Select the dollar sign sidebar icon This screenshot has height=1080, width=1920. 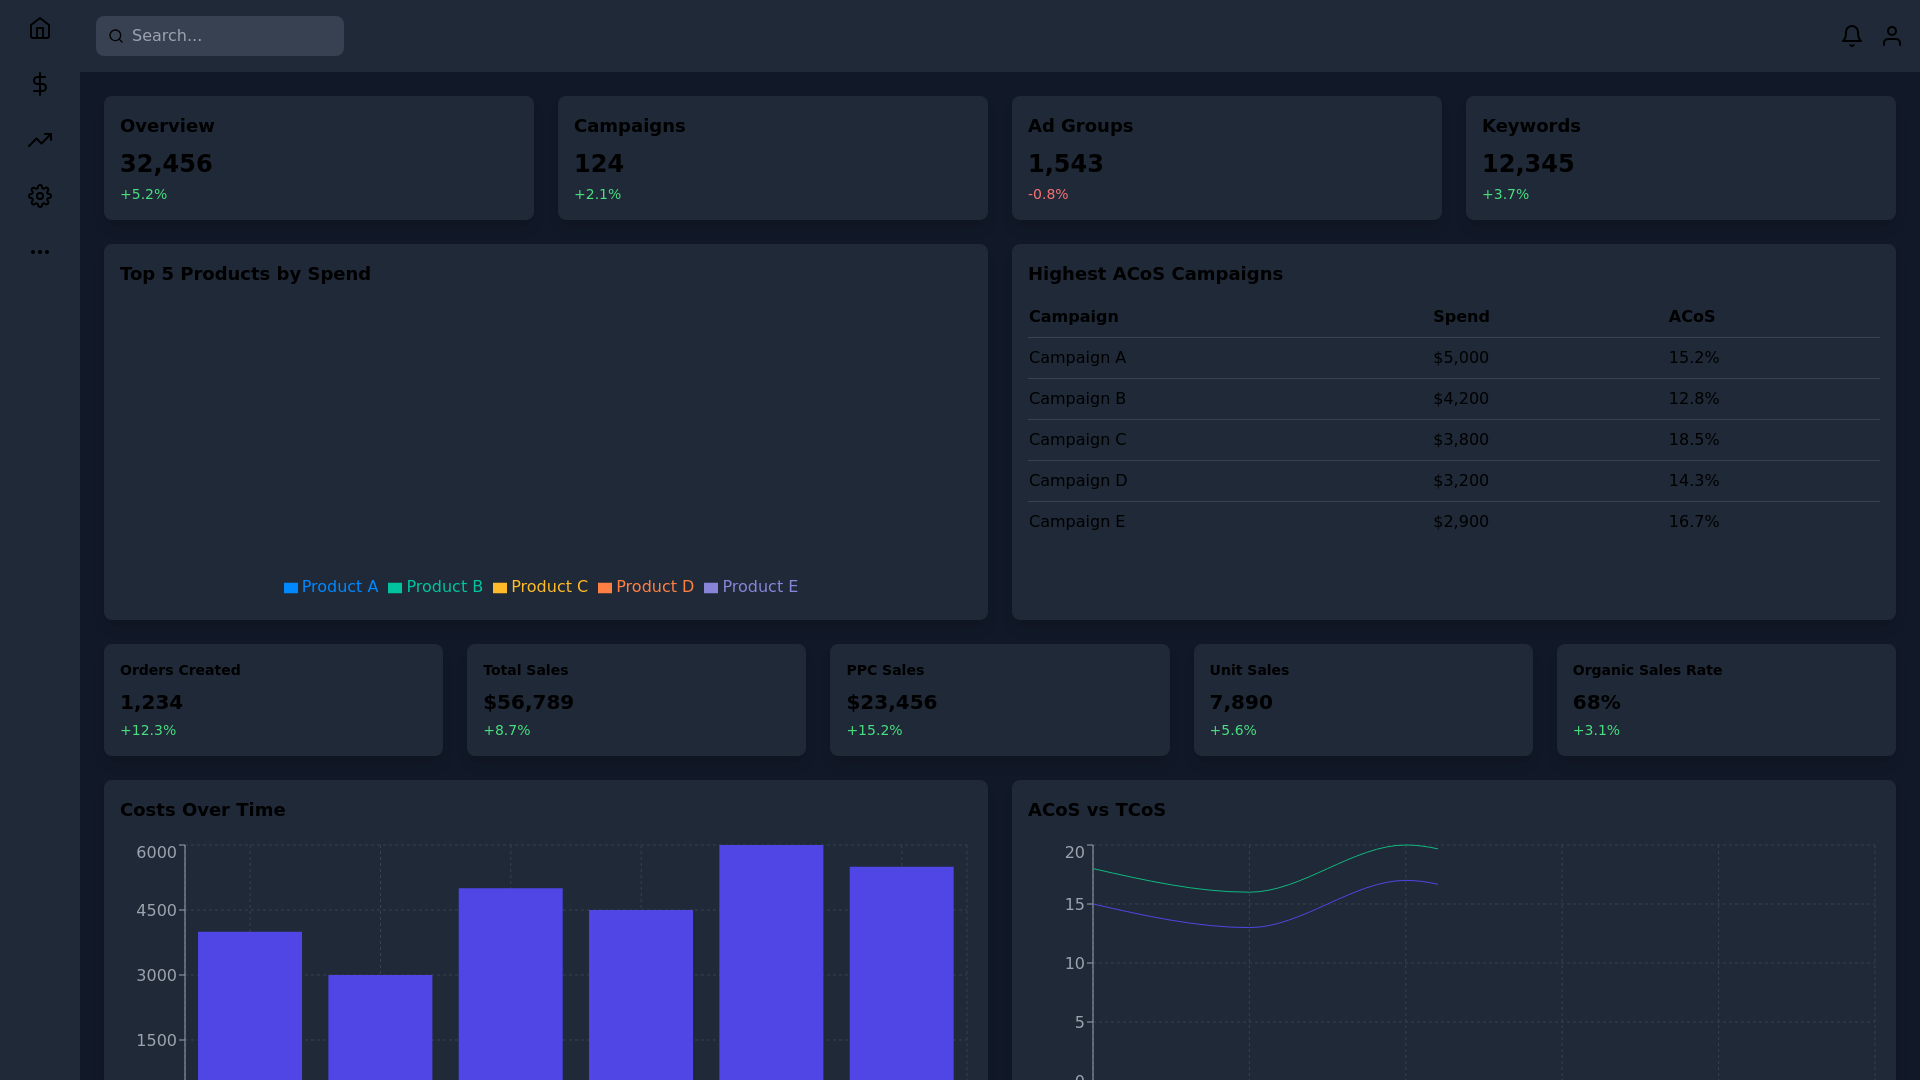point(40,84)
